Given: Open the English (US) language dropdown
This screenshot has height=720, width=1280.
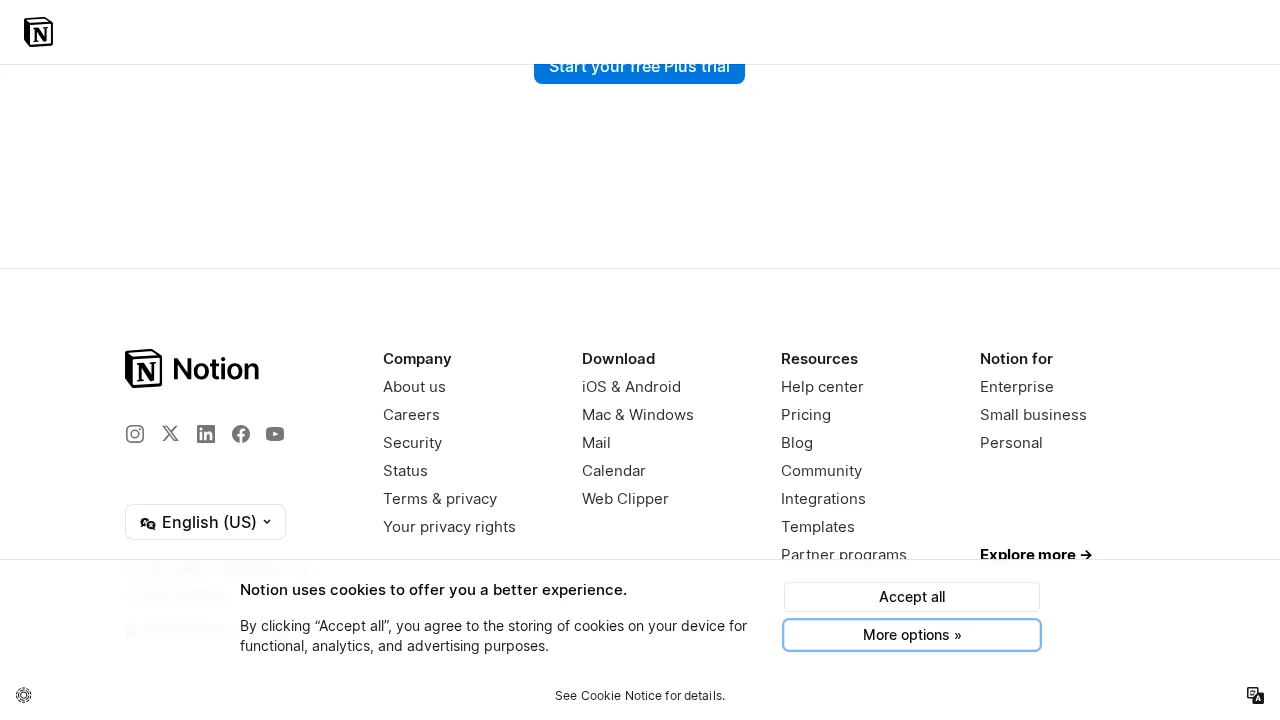Looking at the screenshot, I should [205, 522].
